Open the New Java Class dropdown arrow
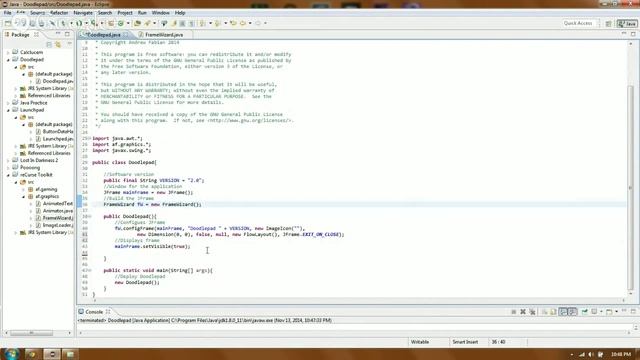The width and height of the screenshot is (640, 360). (128, 23)
